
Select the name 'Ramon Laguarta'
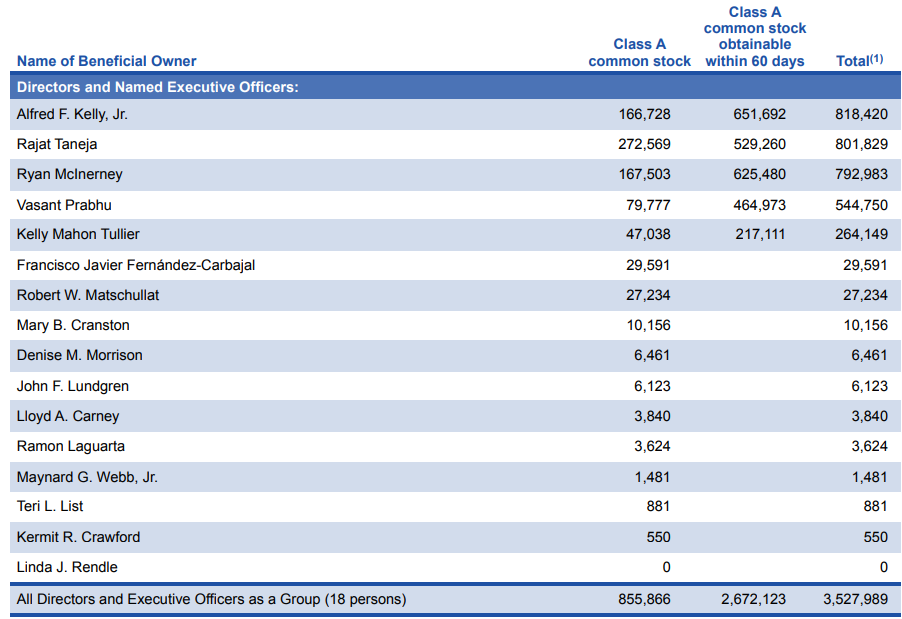coord(71,446)
